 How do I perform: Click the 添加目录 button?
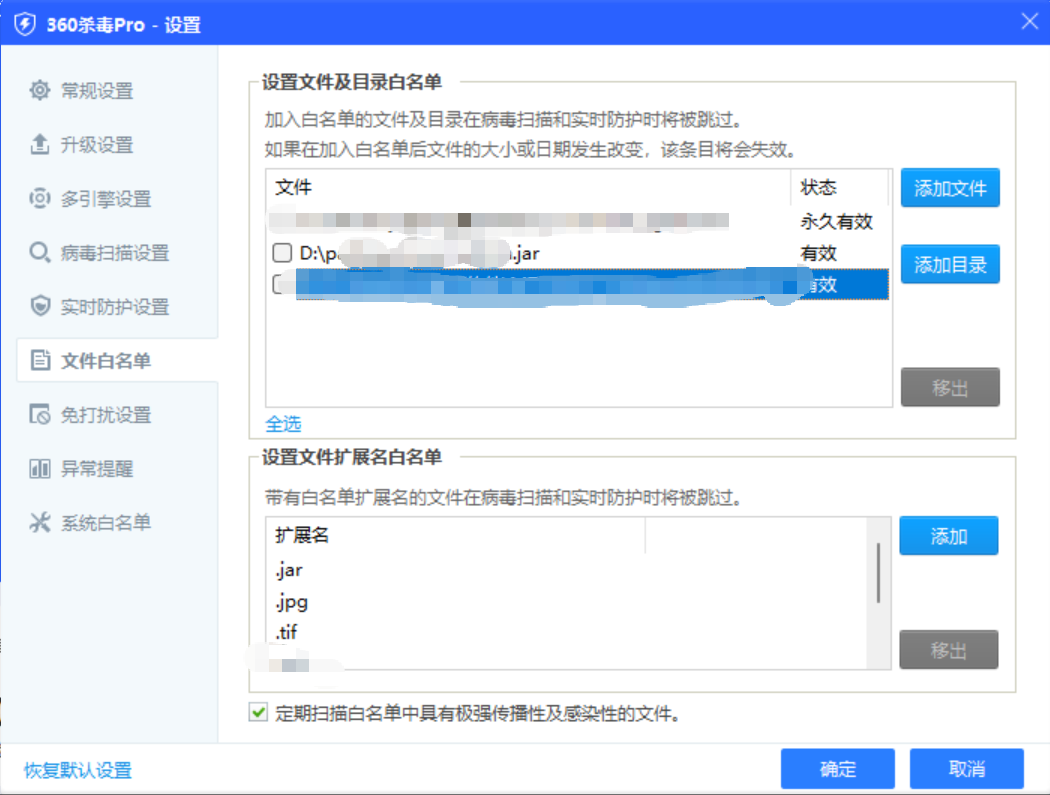click(x=950, y=265)
